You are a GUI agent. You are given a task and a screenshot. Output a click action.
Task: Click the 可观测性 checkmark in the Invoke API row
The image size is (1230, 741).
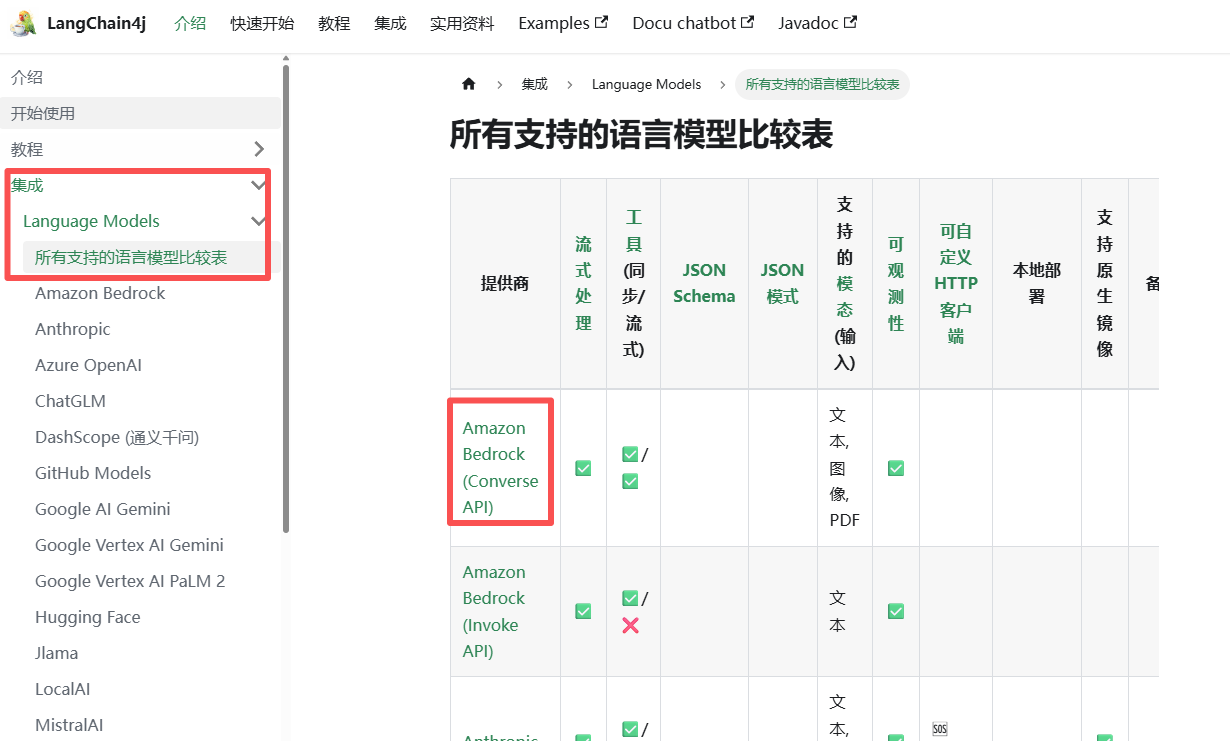[x=895, y=611]
